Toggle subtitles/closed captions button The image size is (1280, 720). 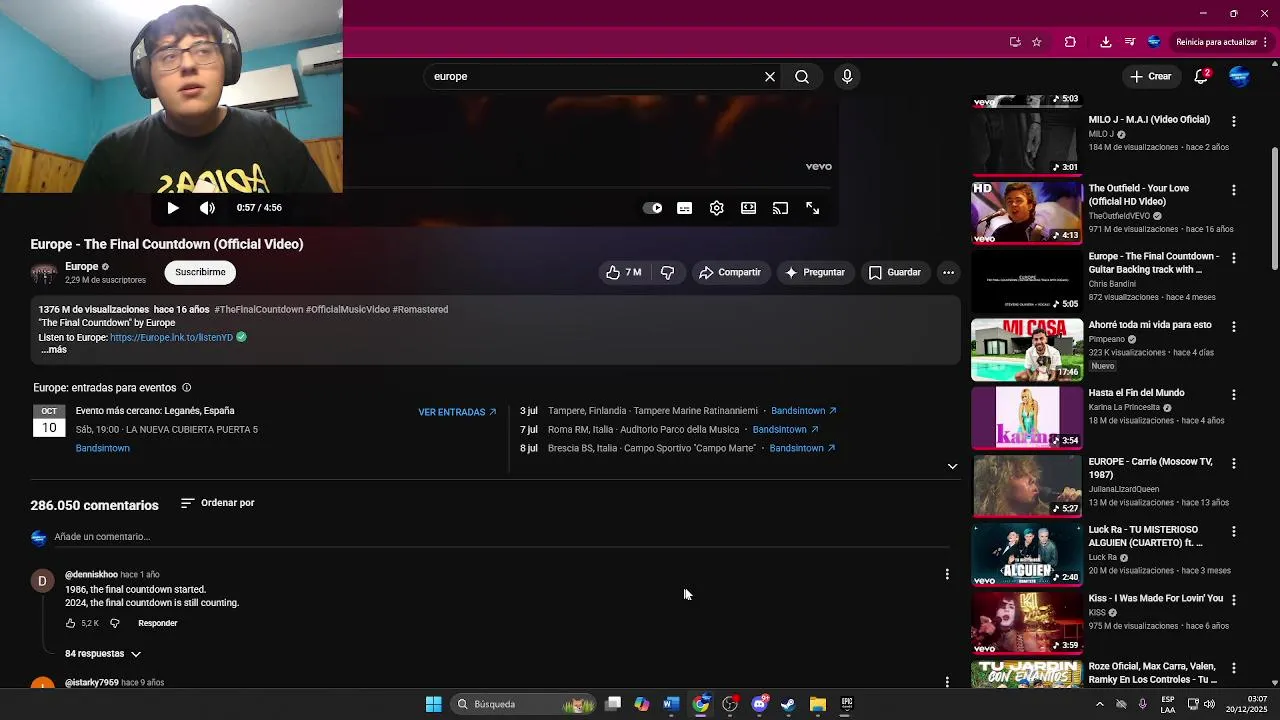pos(684,208)
